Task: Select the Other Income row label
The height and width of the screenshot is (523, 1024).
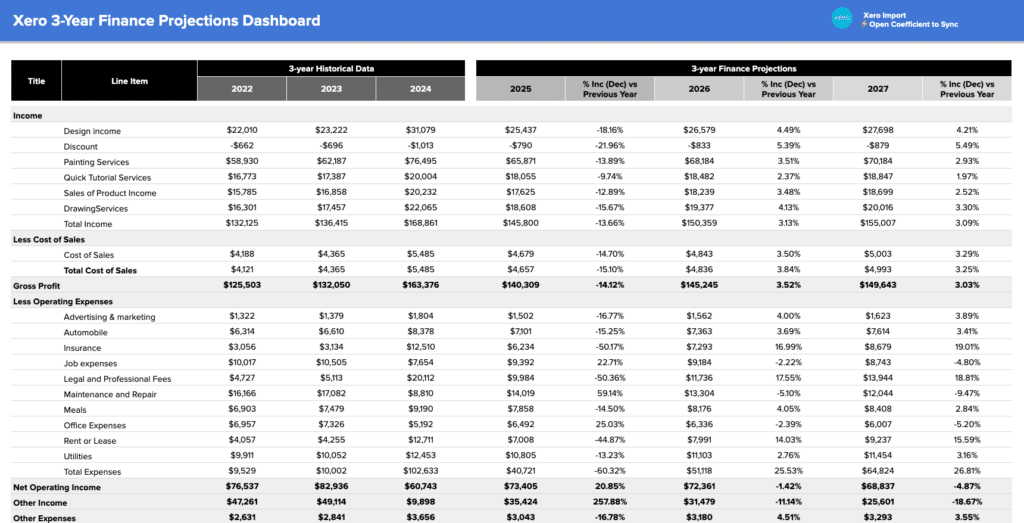Action: (40, 503)
